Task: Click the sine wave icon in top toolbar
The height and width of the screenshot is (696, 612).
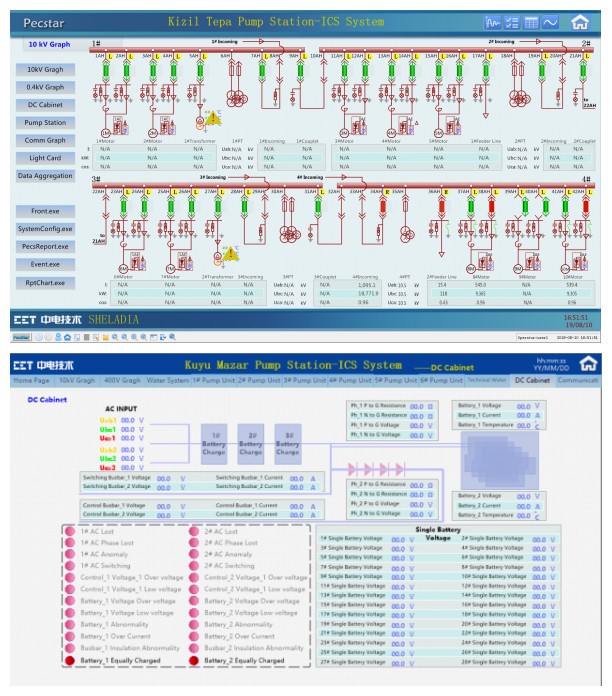Action: point(550,21)
